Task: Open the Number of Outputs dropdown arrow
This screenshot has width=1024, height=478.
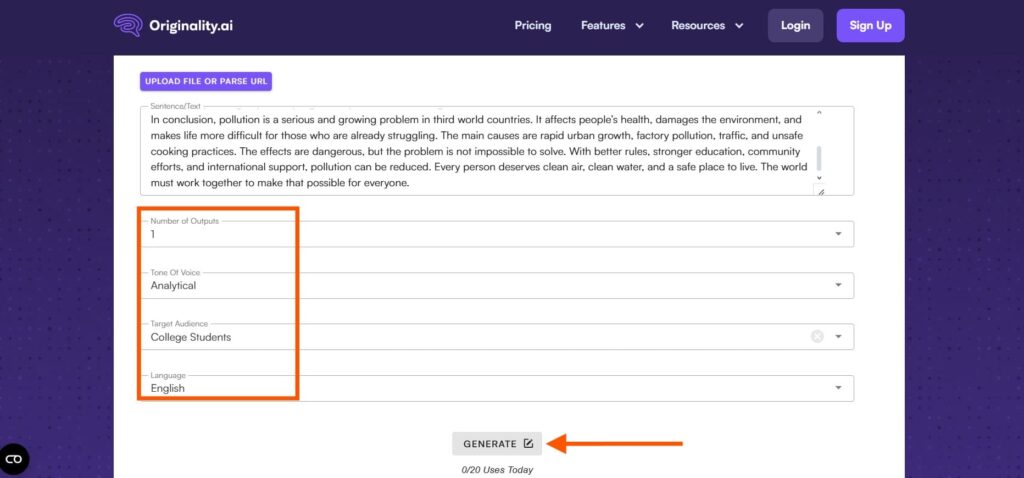Action: (x=838, y=234)
